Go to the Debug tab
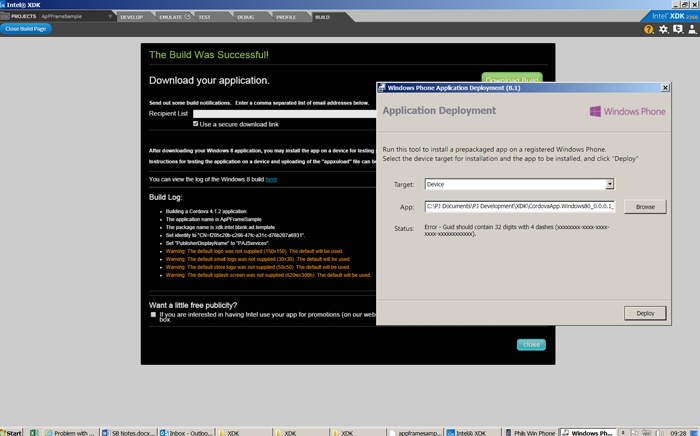Screen dimensions: 700x436 (246, 17)
